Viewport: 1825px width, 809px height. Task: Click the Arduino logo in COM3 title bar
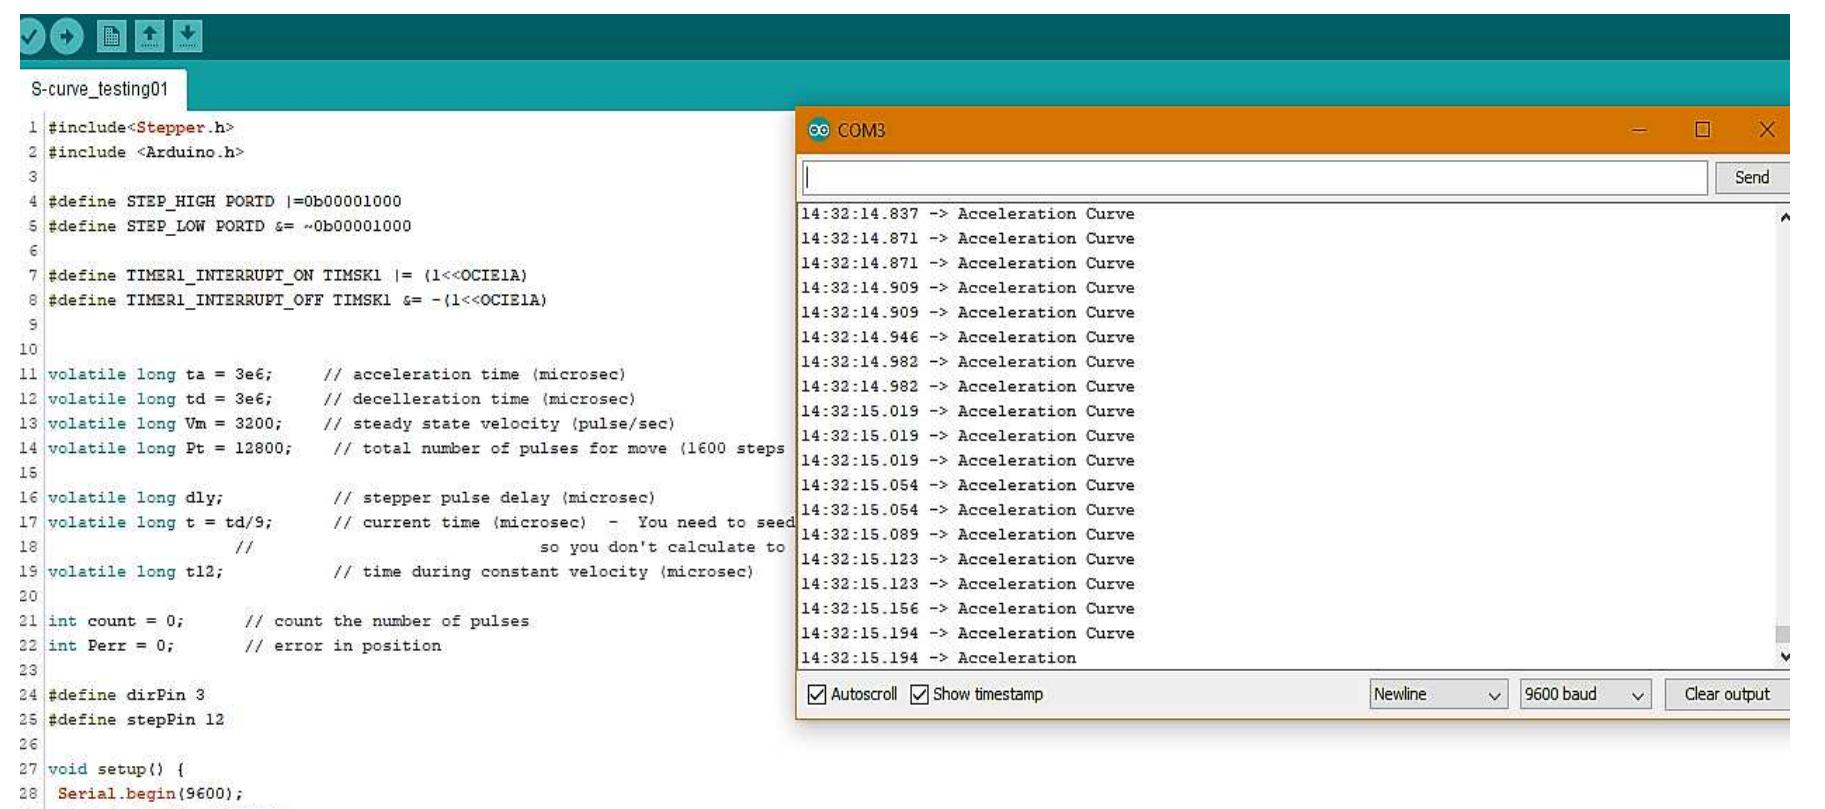click(x=819, y=130)
